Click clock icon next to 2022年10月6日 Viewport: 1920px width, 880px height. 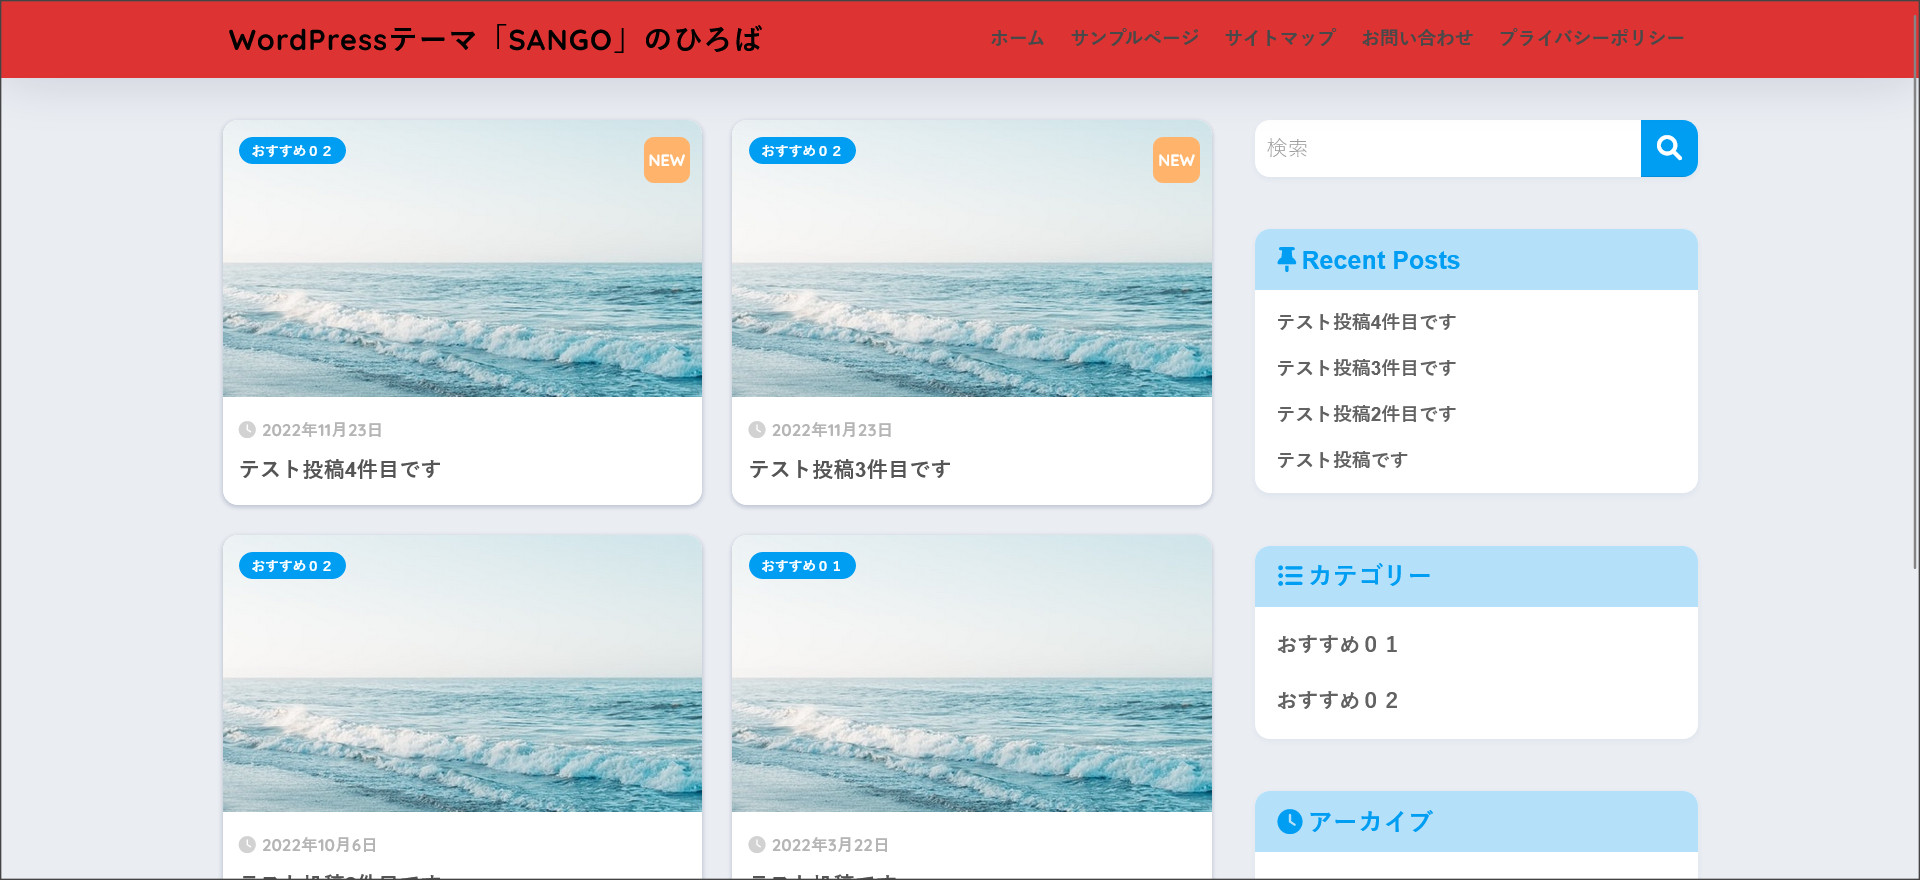pyautogui.click(x=247, y=845)
